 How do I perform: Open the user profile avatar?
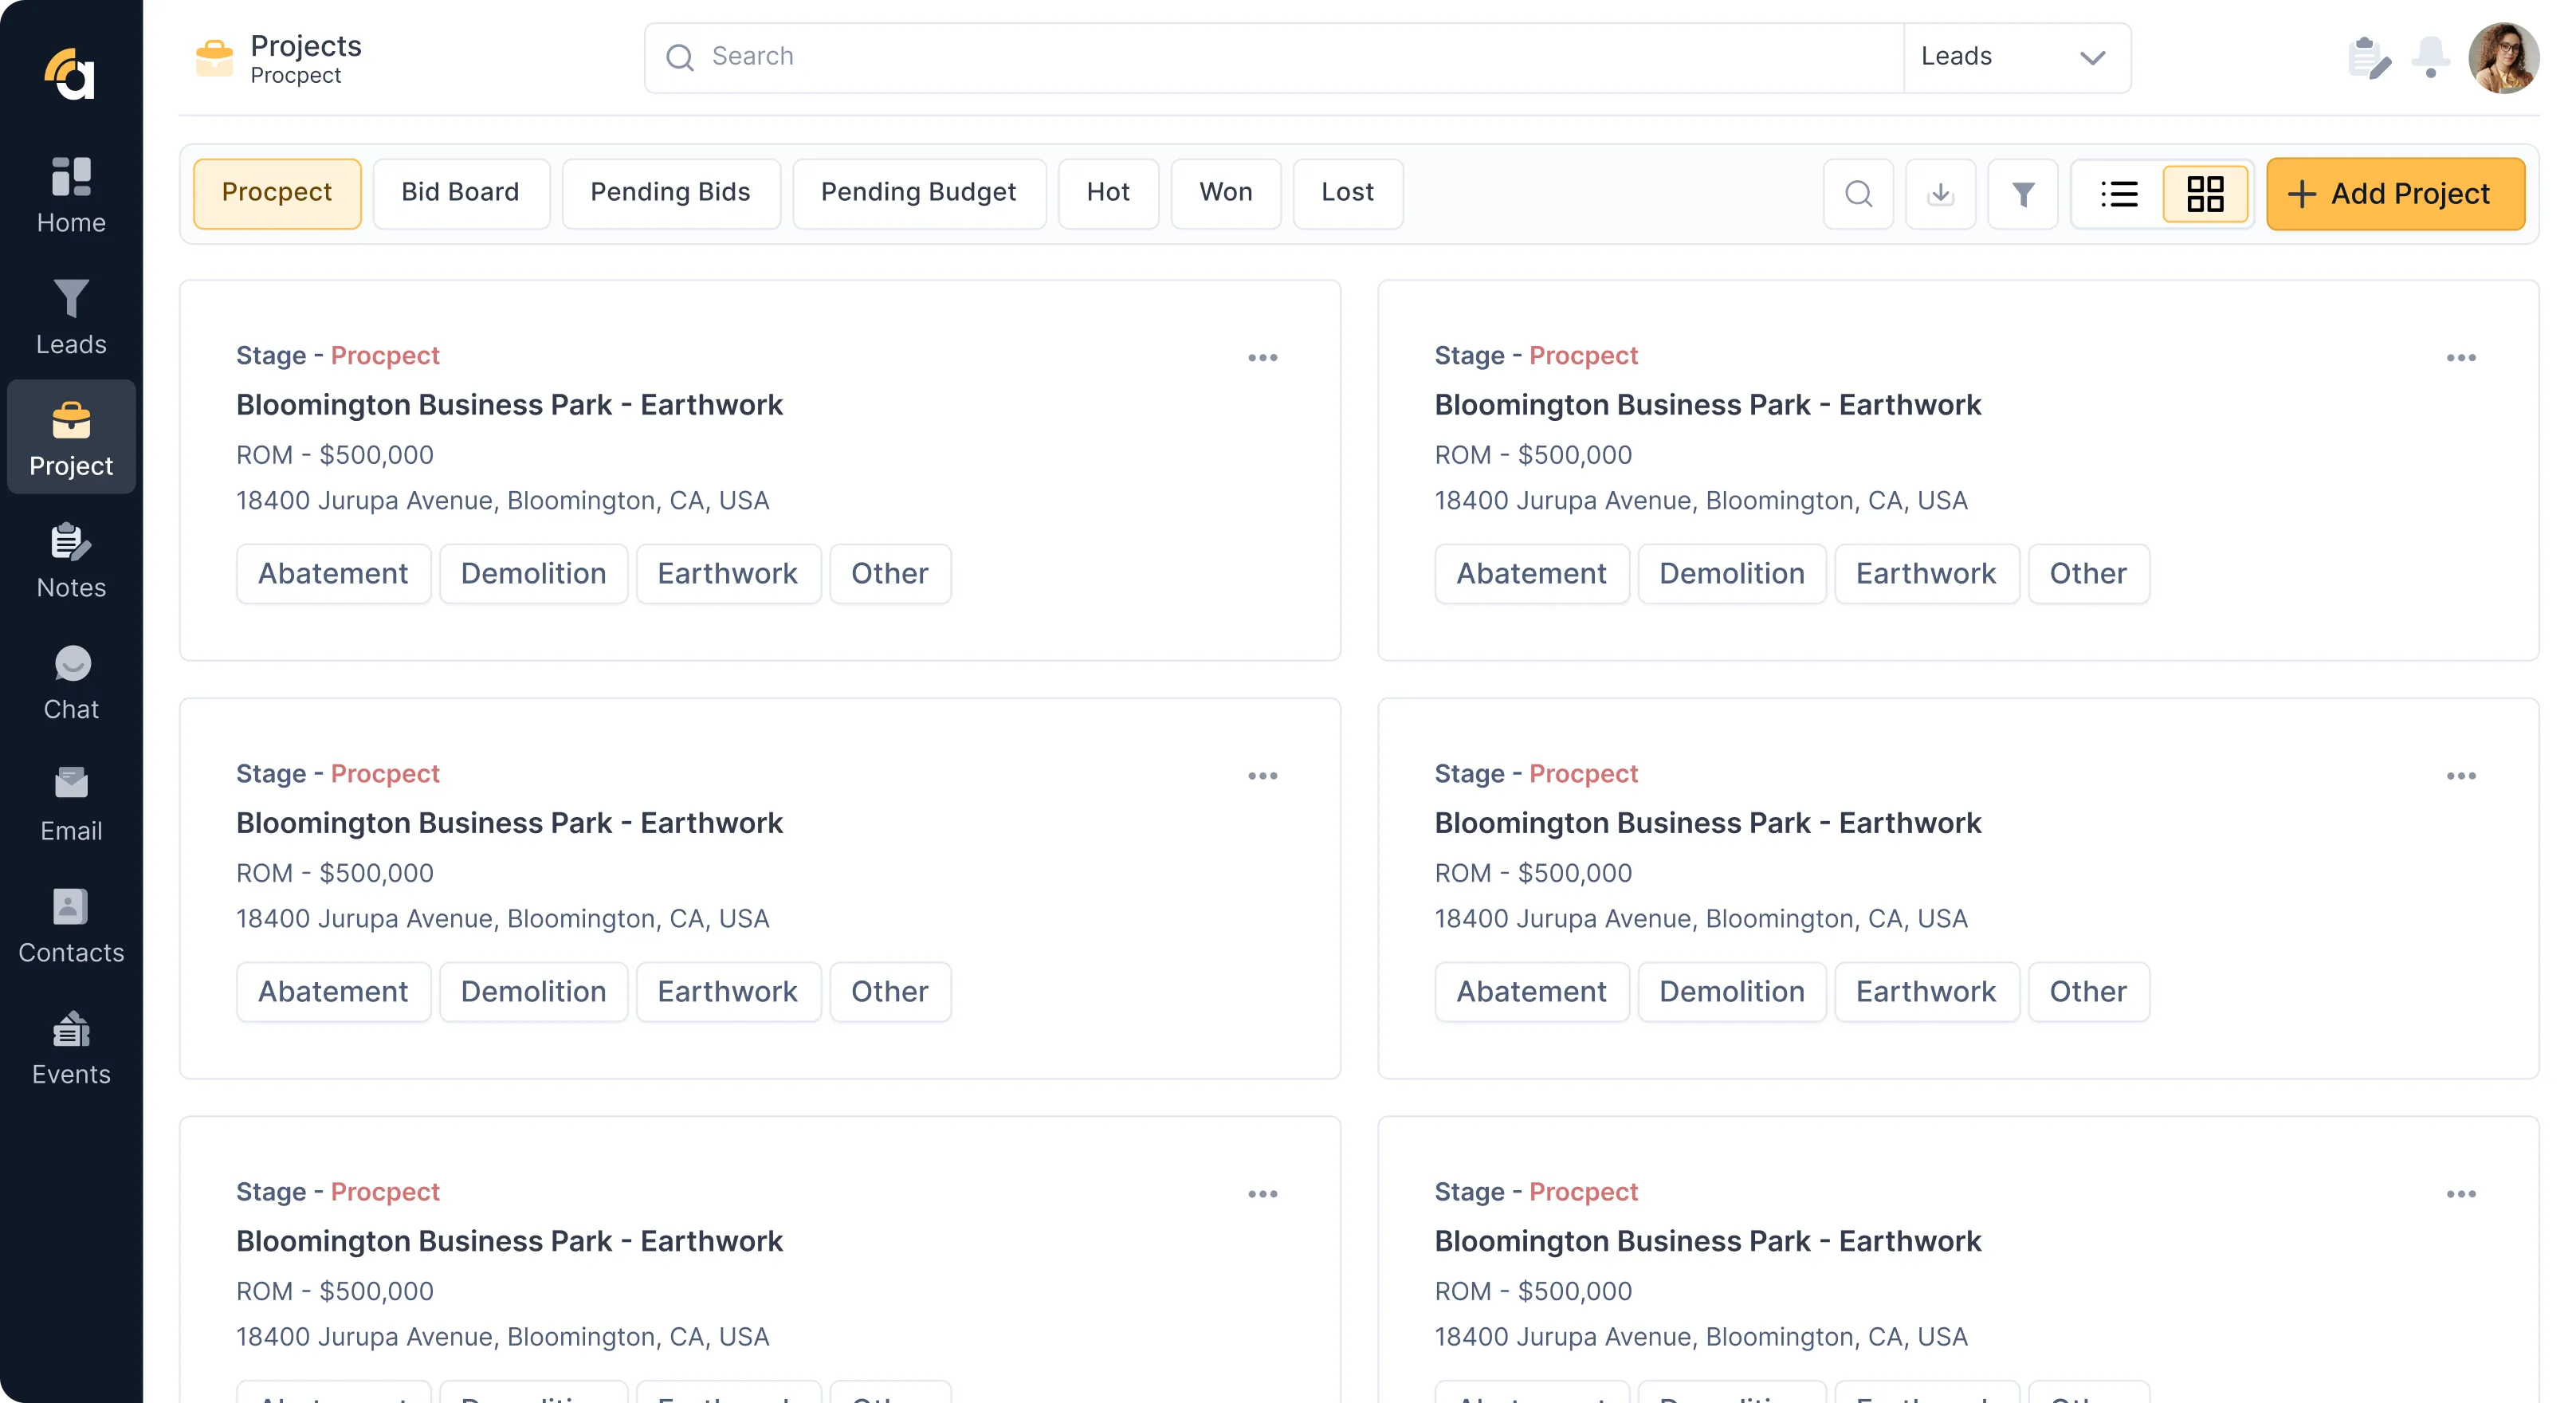2504,58
